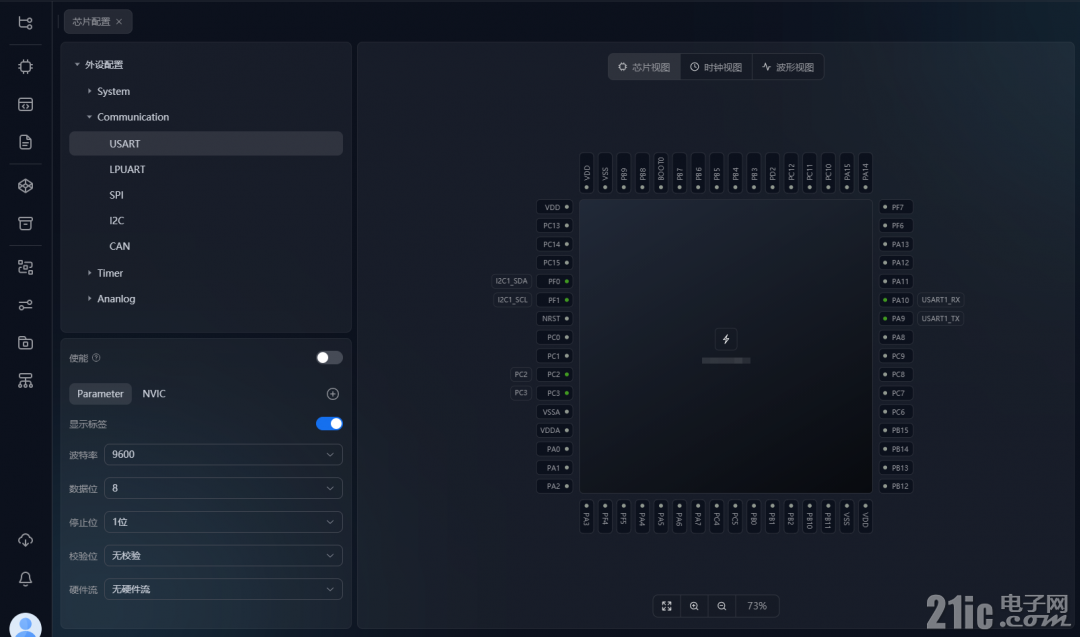Open the archive box sidebar icon

(25, 224)
